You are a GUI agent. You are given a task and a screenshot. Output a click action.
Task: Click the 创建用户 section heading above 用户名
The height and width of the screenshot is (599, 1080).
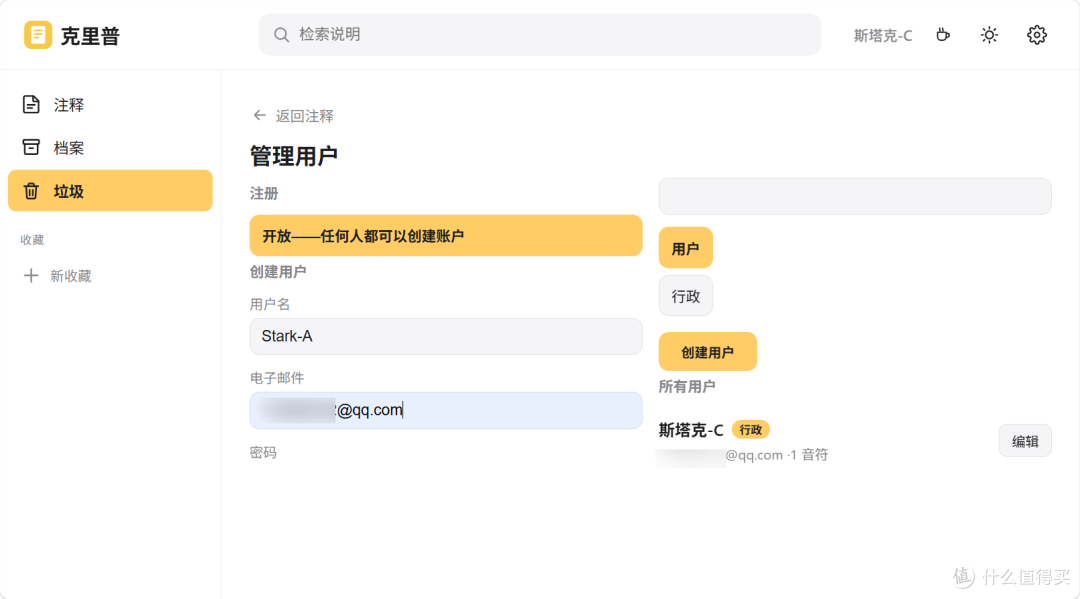tap(278, 272)
